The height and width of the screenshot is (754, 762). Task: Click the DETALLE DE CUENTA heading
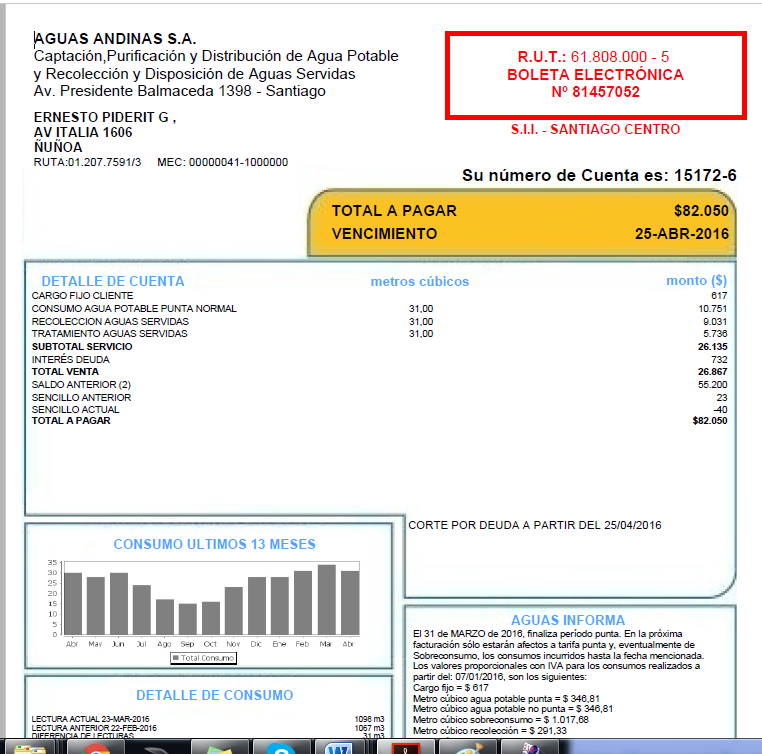pyautogui.click(x=113, y=281)
